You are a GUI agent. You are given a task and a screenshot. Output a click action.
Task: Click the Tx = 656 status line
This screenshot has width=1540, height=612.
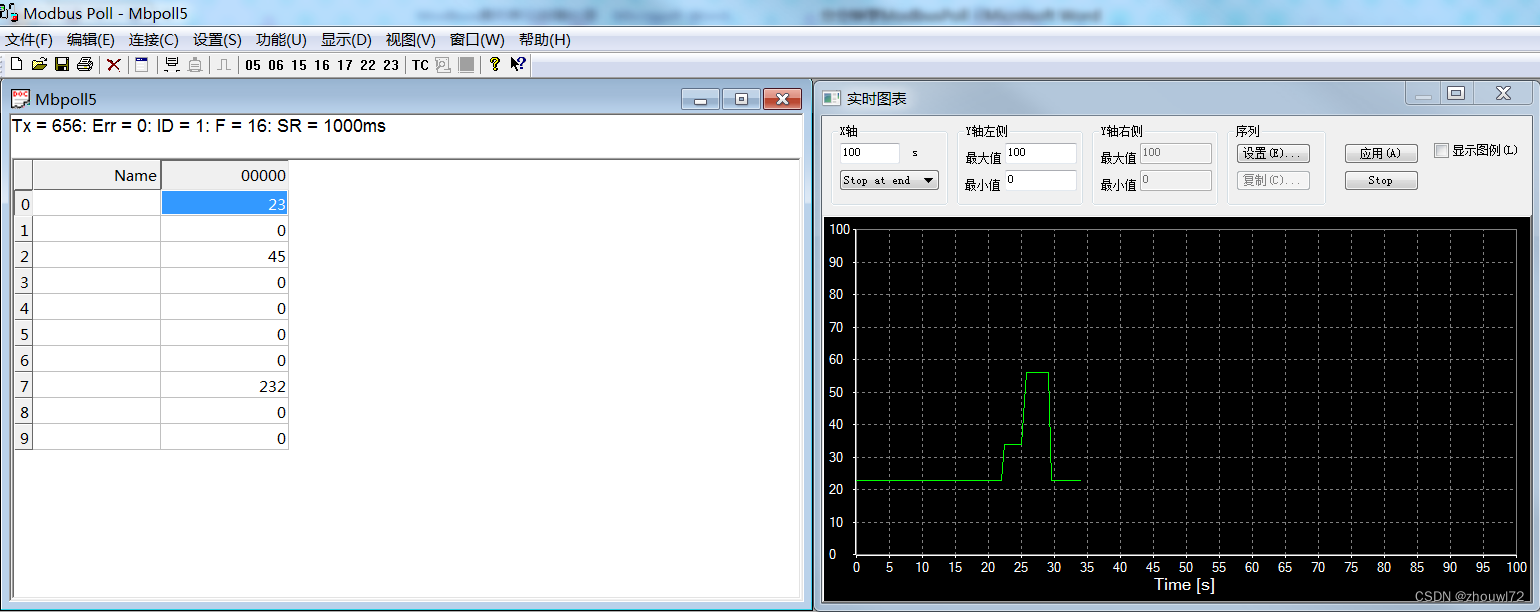(x=198, y=126)
